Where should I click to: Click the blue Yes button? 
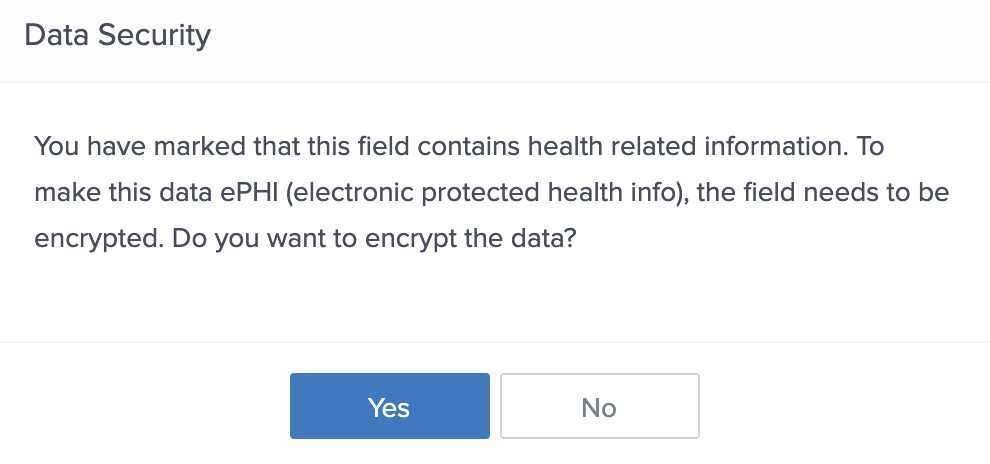(389, 406)
